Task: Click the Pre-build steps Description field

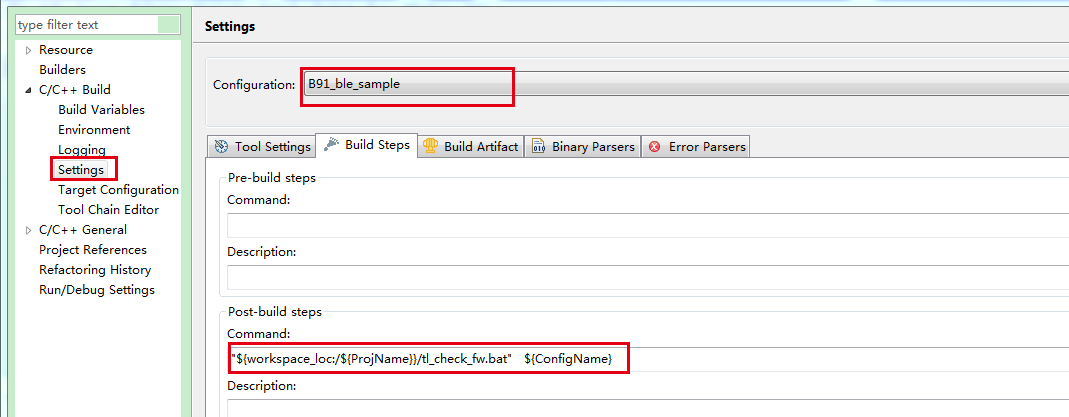Action: point(647,278)
